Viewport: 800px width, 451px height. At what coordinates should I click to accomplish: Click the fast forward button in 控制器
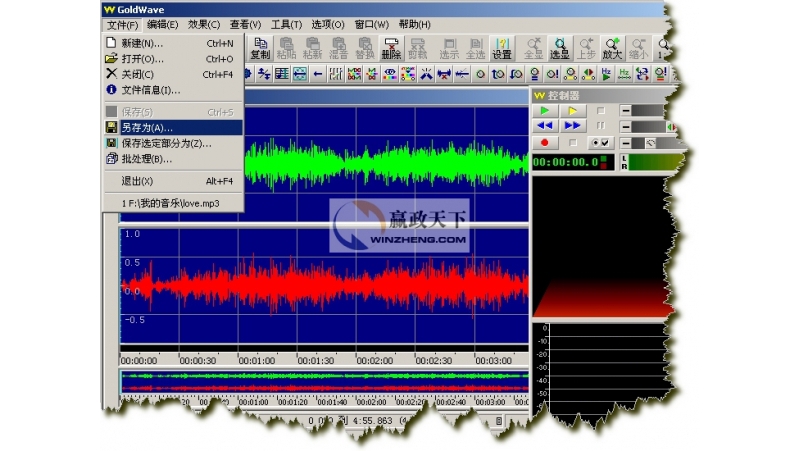(x=572, y=126)
